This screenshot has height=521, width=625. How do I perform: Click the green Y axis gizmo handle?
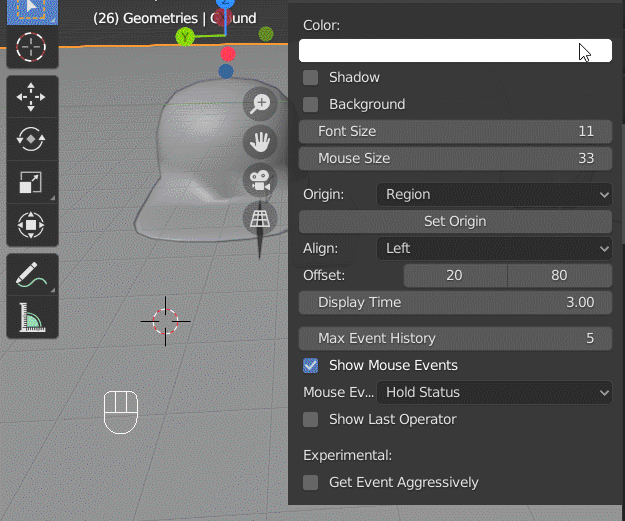(185, 37)
